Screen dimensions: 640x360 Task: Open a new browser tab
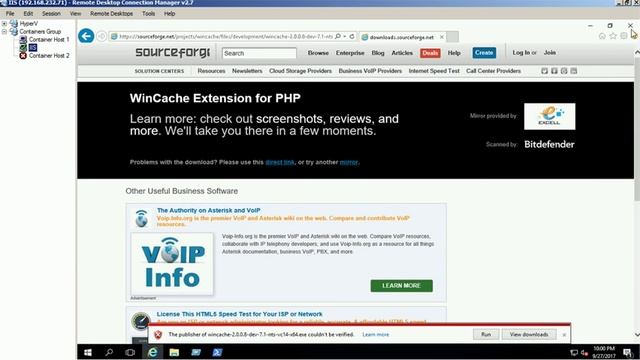452,37
